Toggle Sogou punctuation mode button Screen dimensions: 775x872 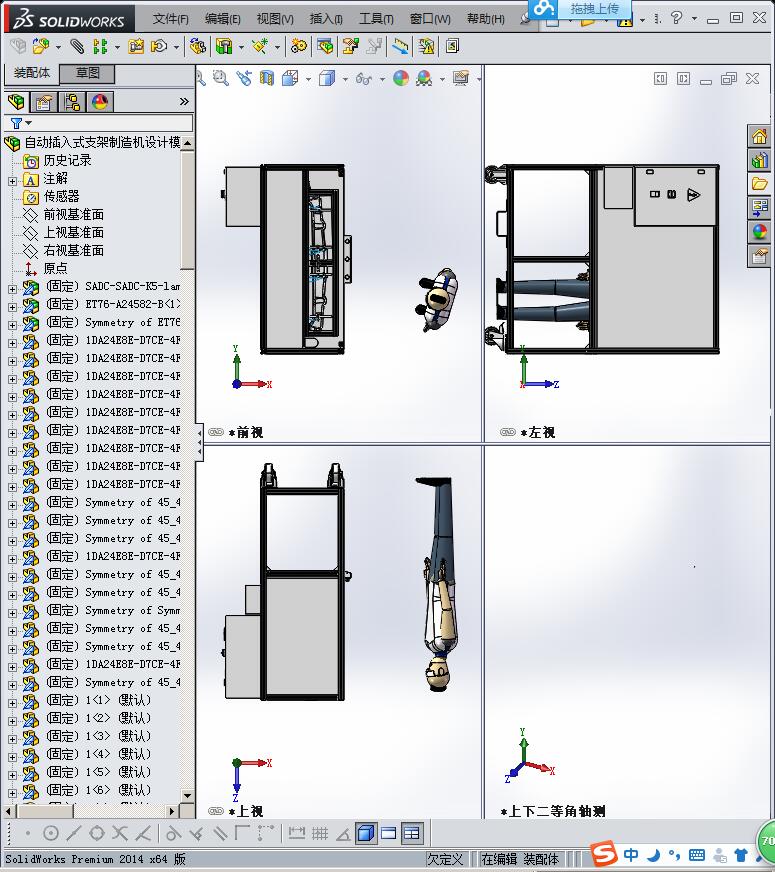[674, 854]
